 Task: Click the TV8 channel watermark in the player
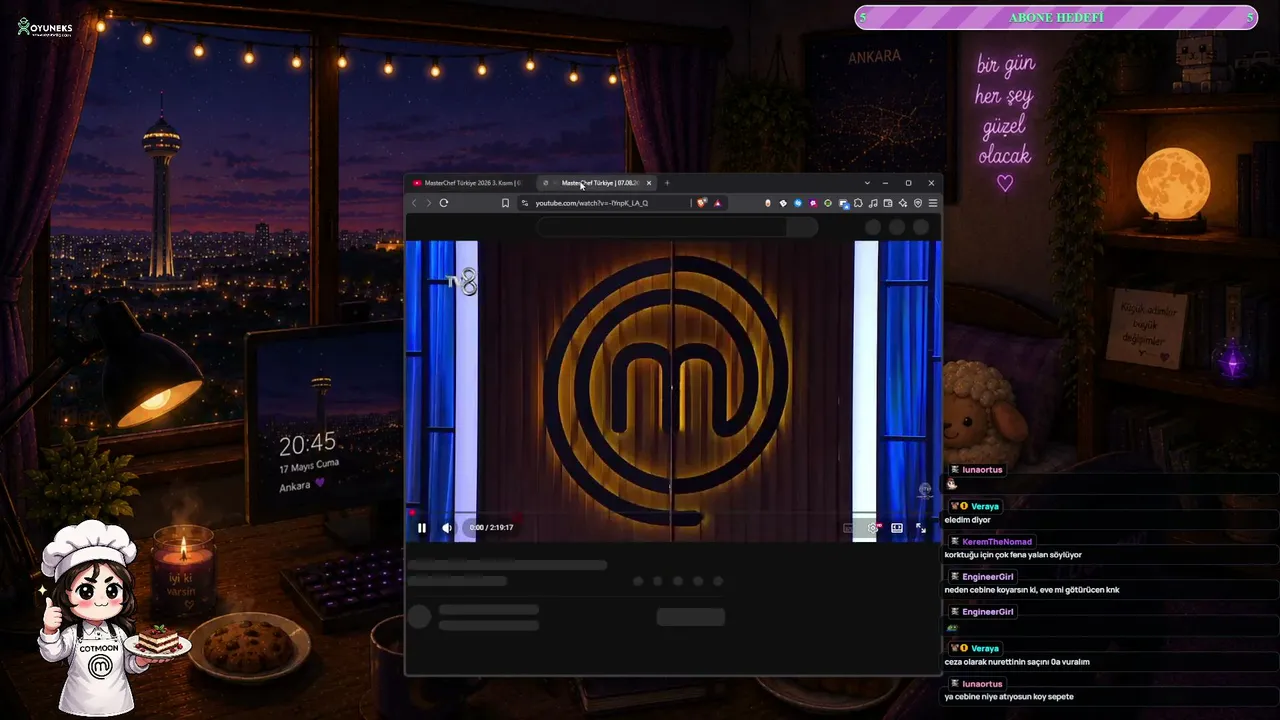[462, 284]
